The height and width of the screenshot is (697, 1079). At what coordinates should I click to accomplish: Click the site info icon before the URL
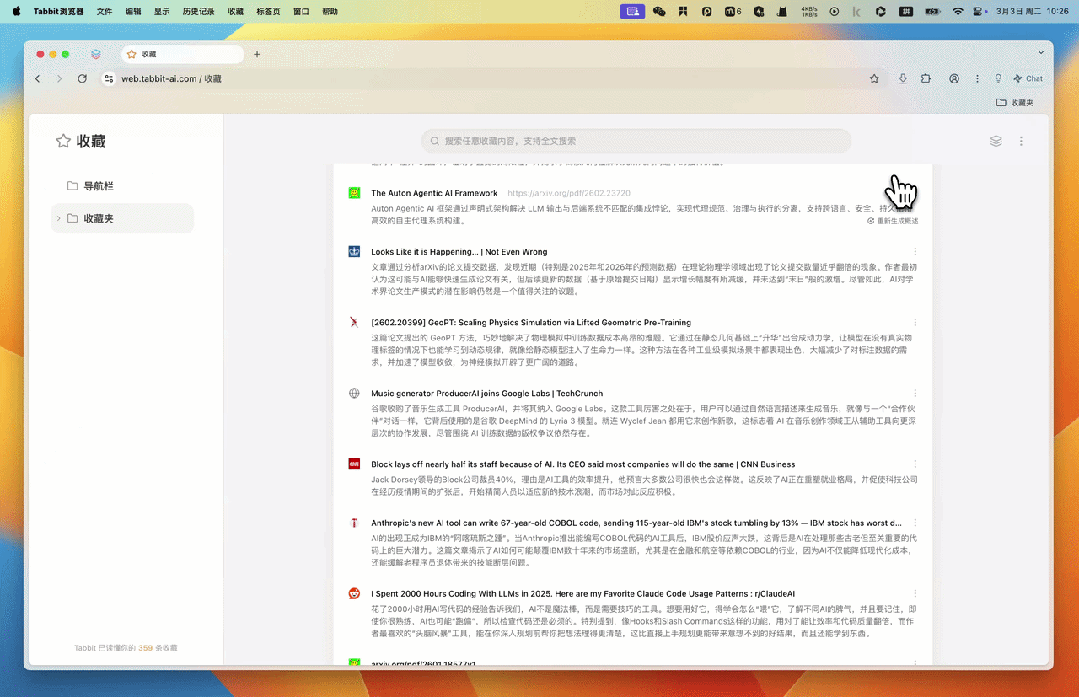point(109,78)
